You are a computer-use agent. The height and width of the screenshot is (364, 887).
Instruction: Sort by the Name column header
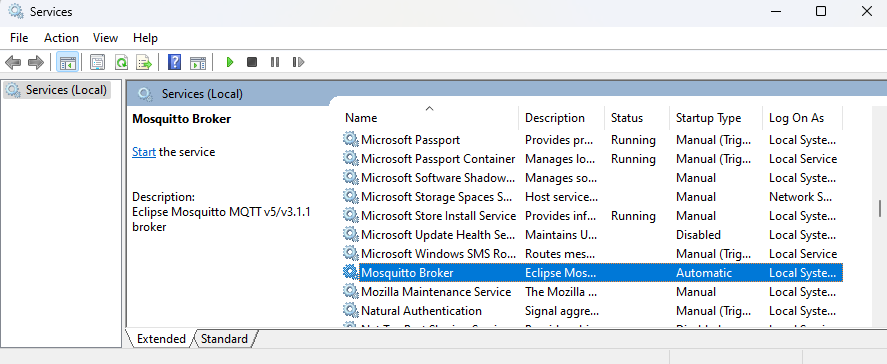(x=429, y=118)
